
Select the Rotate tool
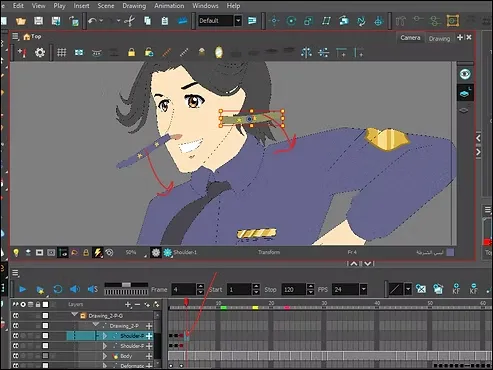[x=291, y=21]
